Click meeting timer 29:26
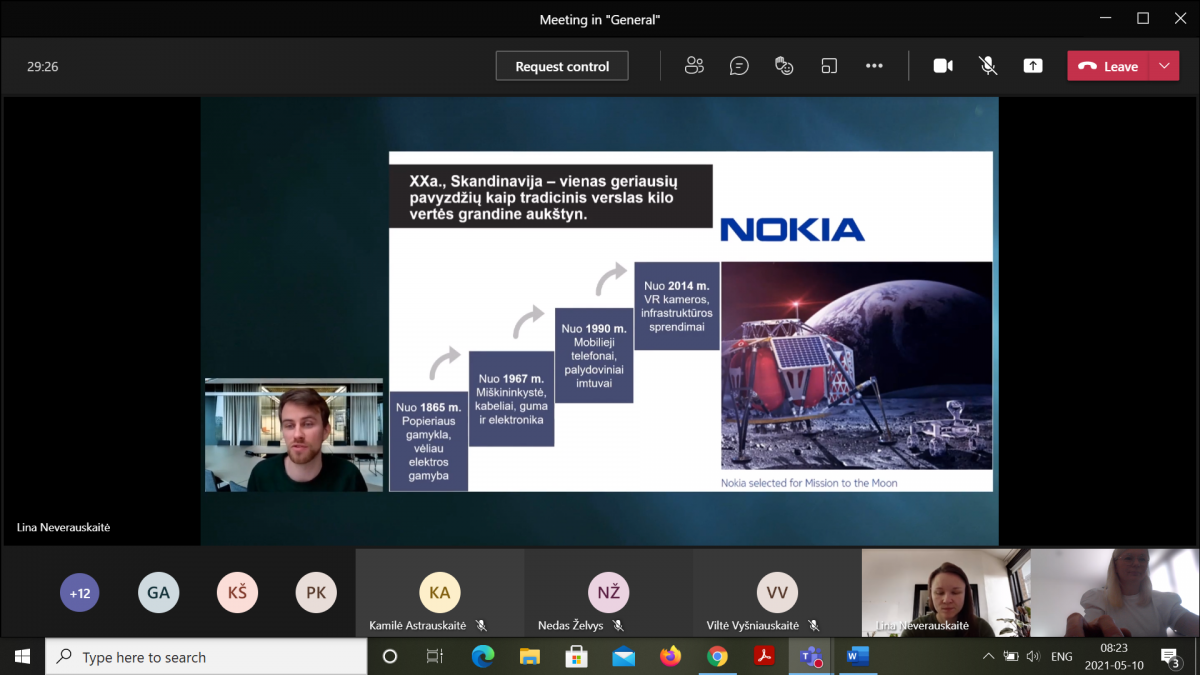 coord(43,67)
